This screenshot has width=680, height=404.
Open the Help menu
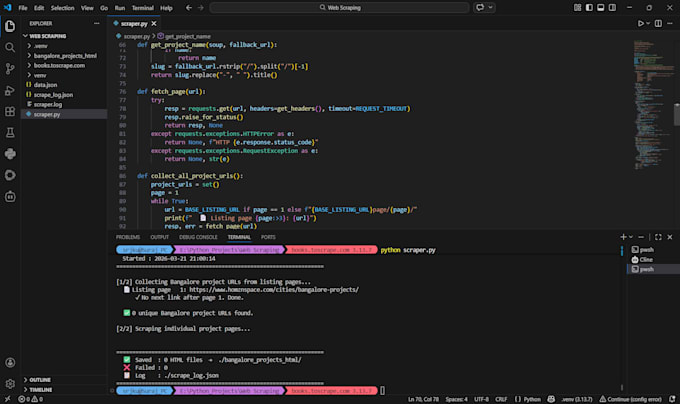click(166, 8)
